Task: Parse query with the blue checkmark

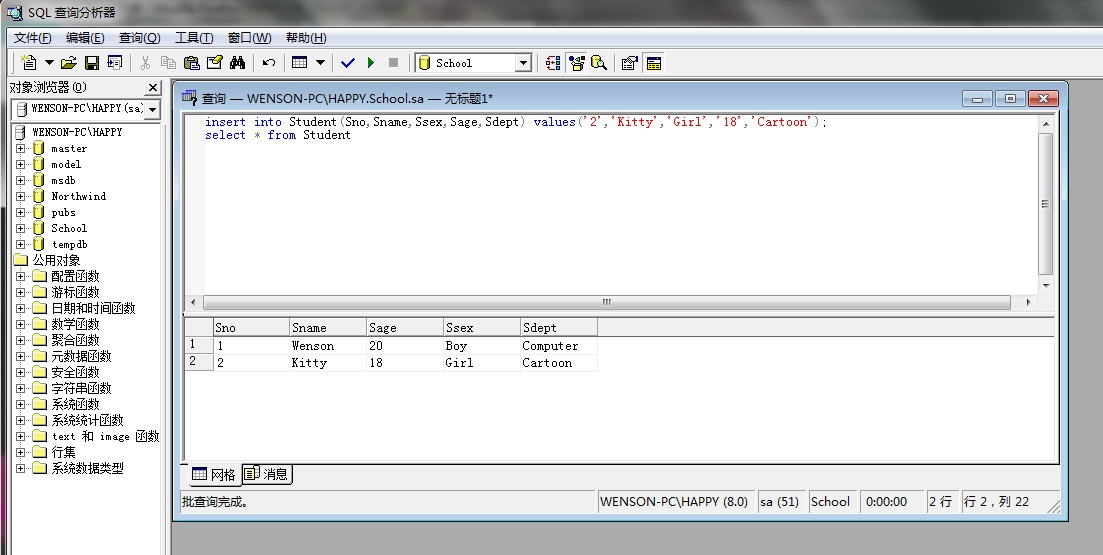Action: click(x=348, y=63)
